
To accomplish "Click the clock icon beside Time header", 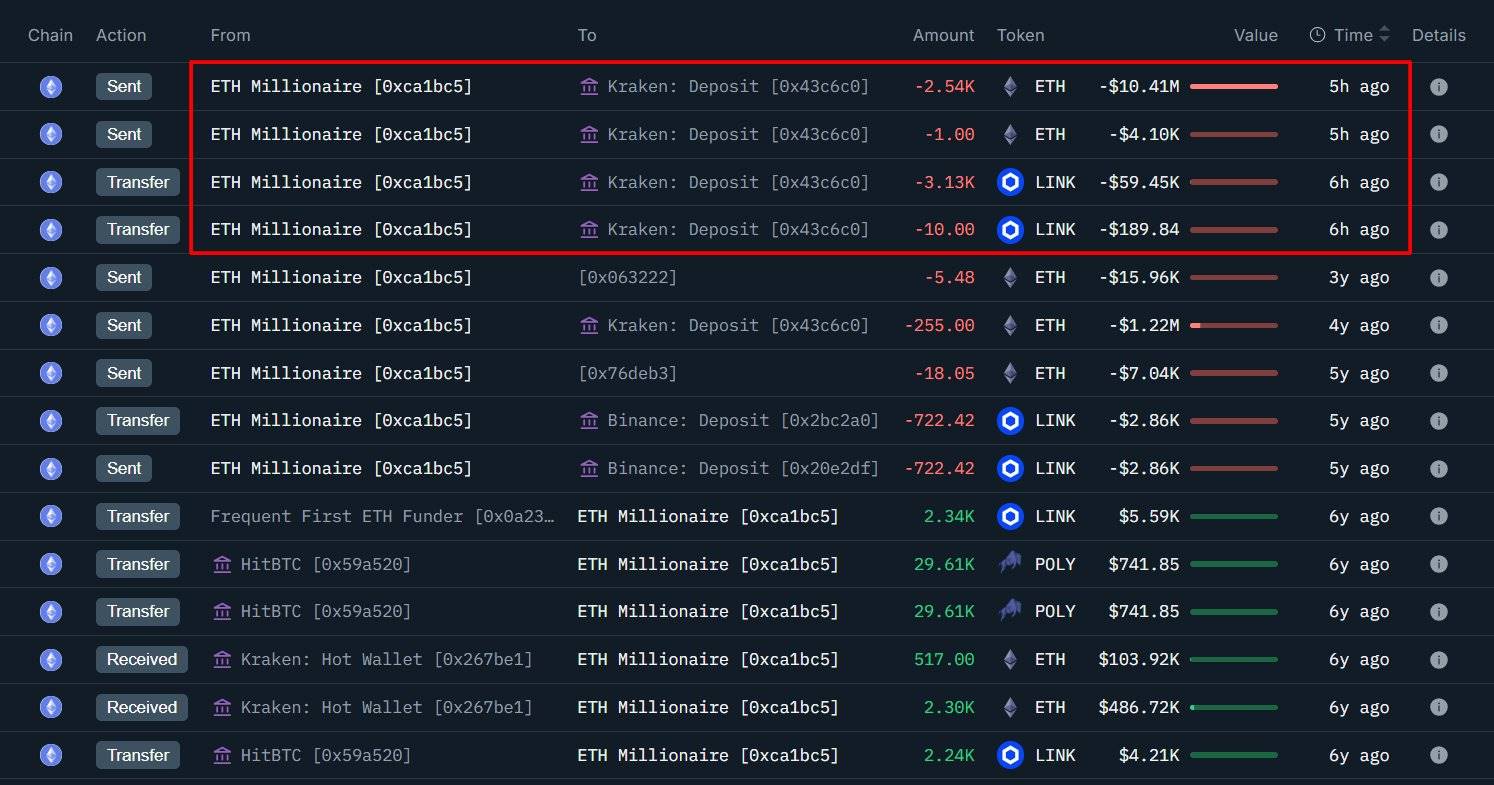I will tap(1317, 35).
